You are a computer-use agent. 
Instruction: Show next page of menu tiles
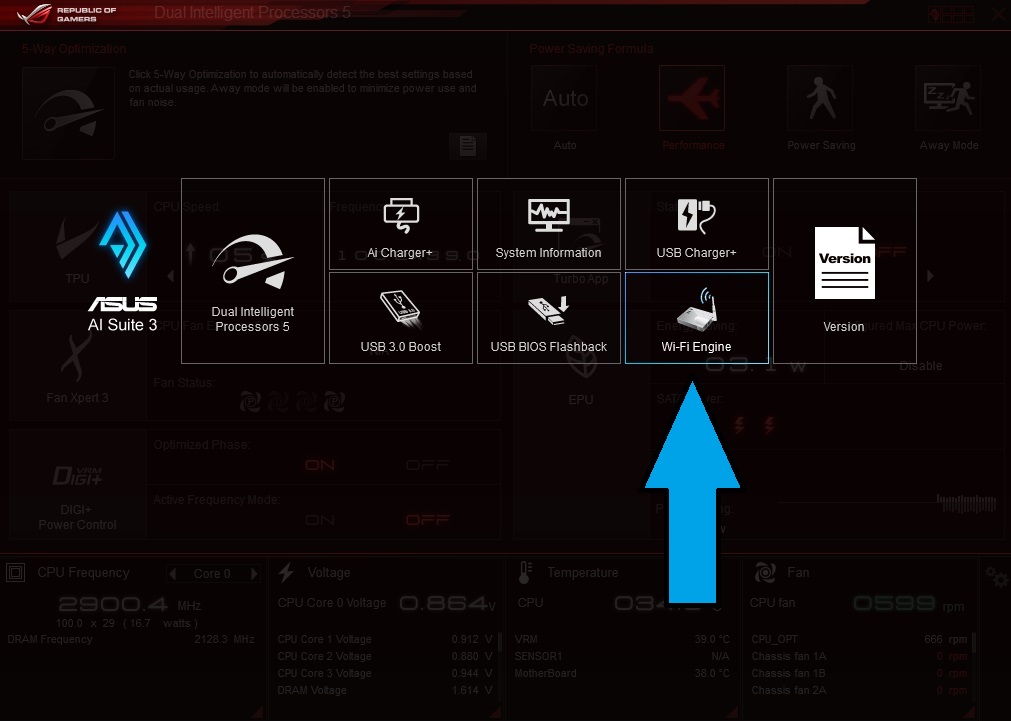(x=930, y=276)
